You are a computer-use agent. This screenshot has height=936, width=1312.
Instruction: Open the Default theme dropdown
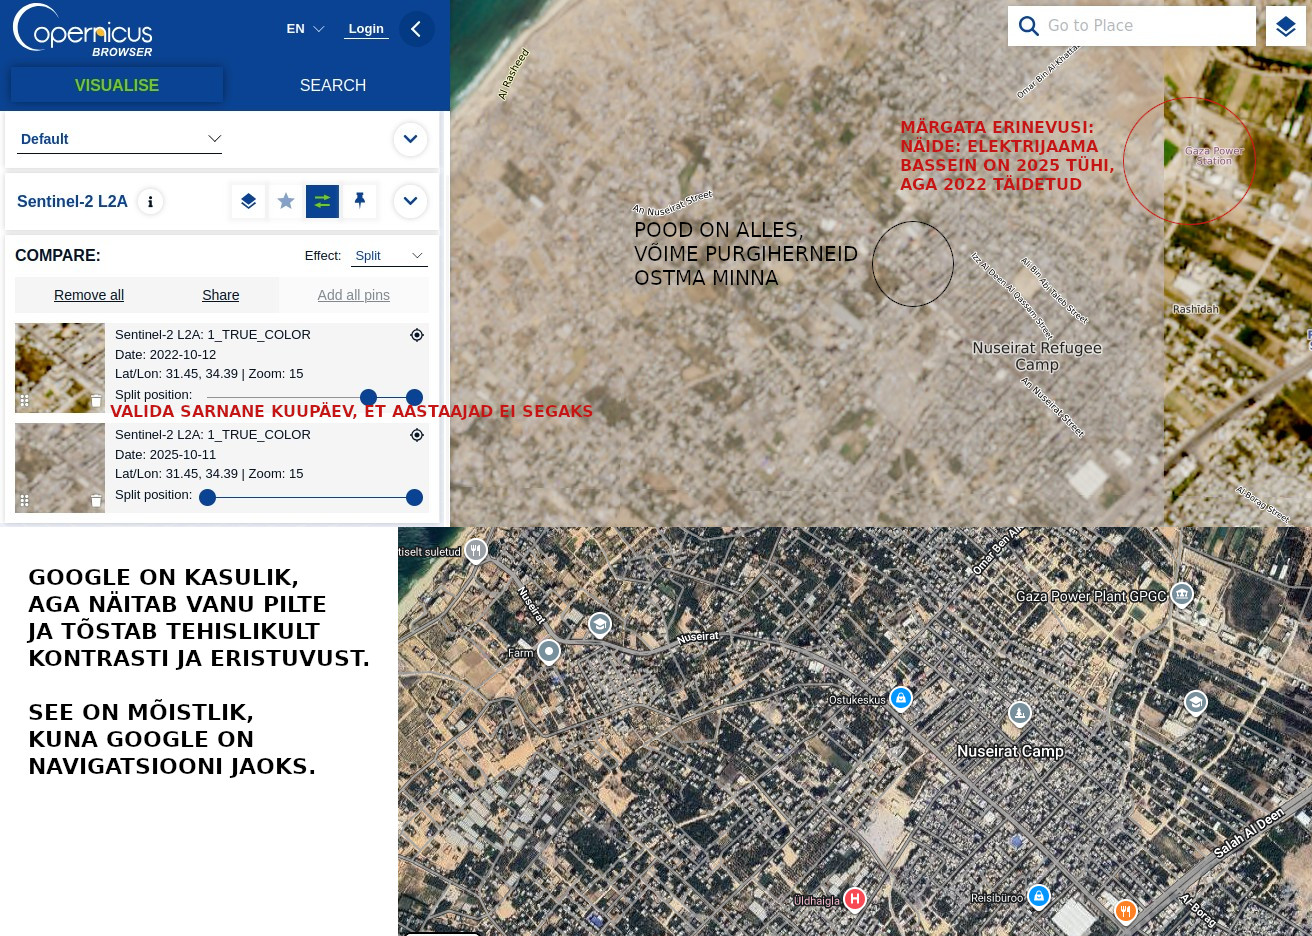coord(119,139)
